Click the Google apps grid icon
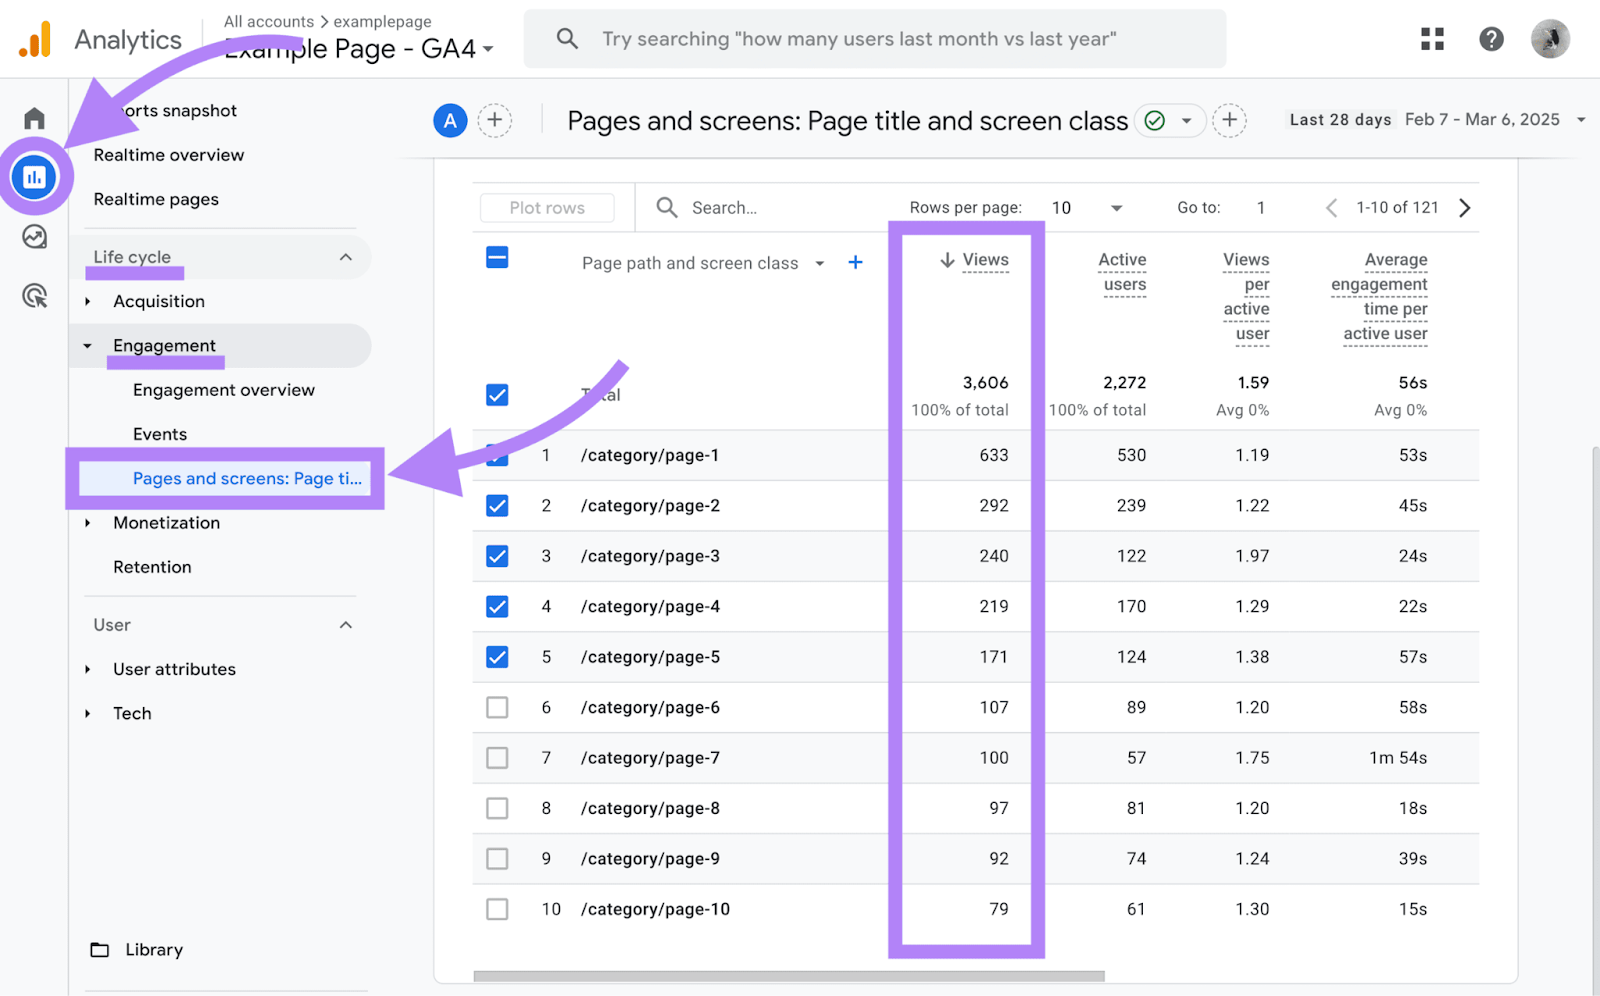1600x996 pixels. [x=1432, y=38]
